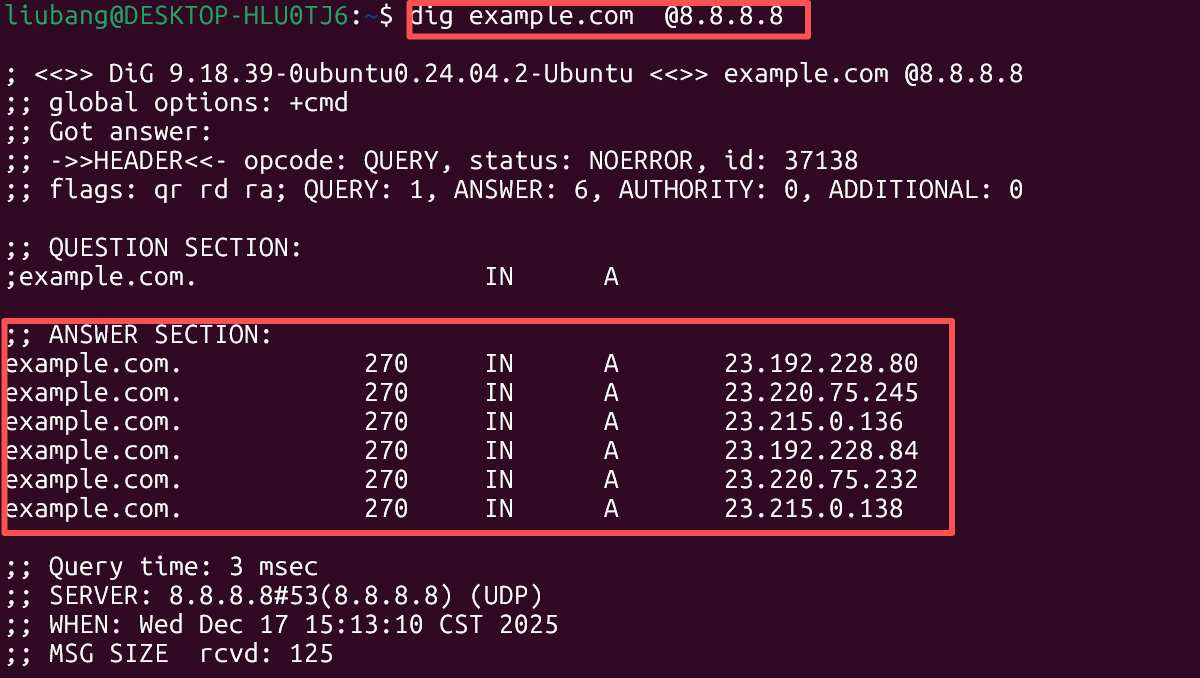Click IP address 23.192.228.84
The height and width of the screenshot is (678, 1200).
tap(821, 451)
